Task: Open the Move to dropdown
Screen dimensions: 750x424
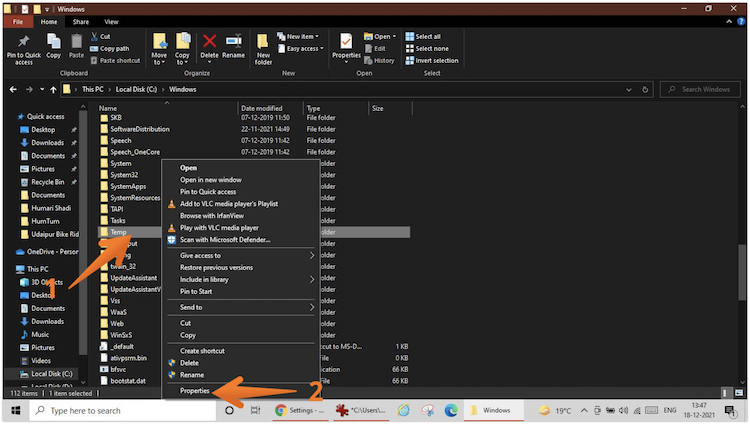Action: [161, 47]
